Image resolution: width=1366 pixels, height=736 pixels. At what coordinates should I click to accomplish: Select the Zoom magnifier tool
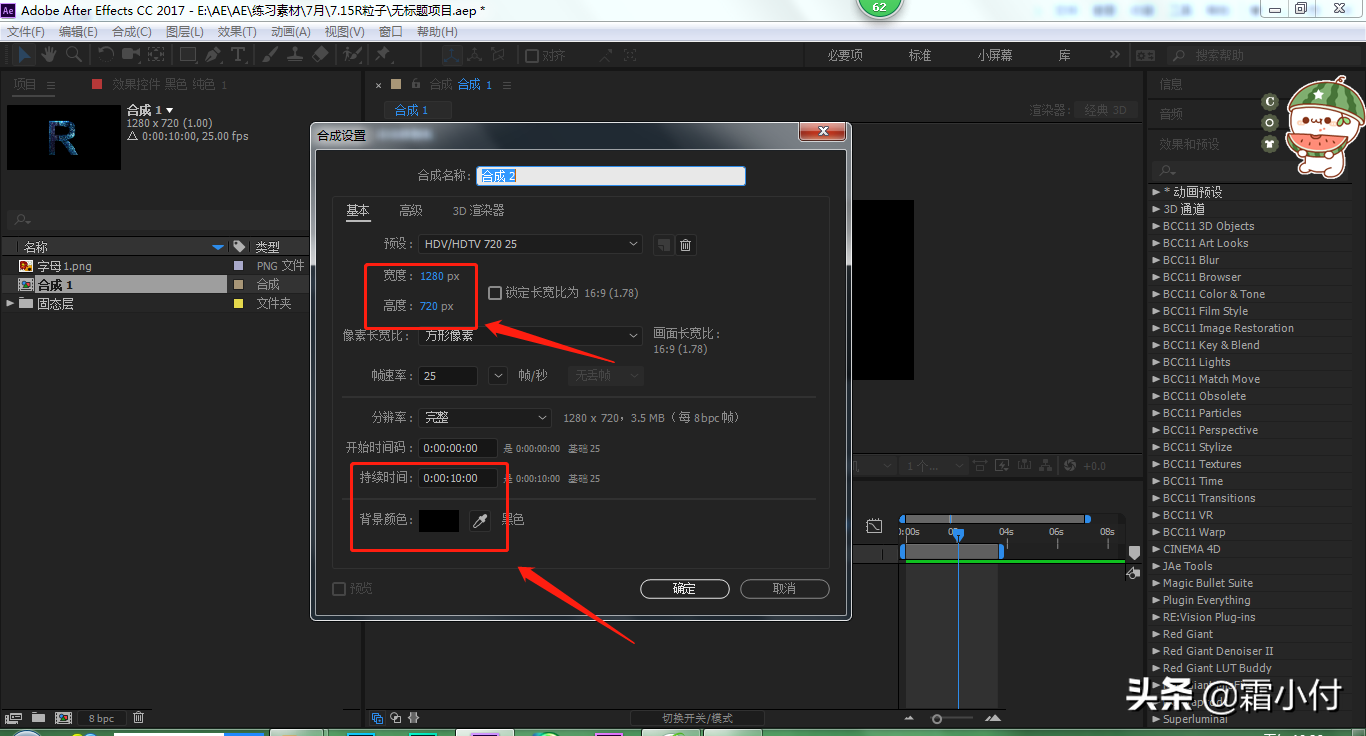(x=75, y=55)
